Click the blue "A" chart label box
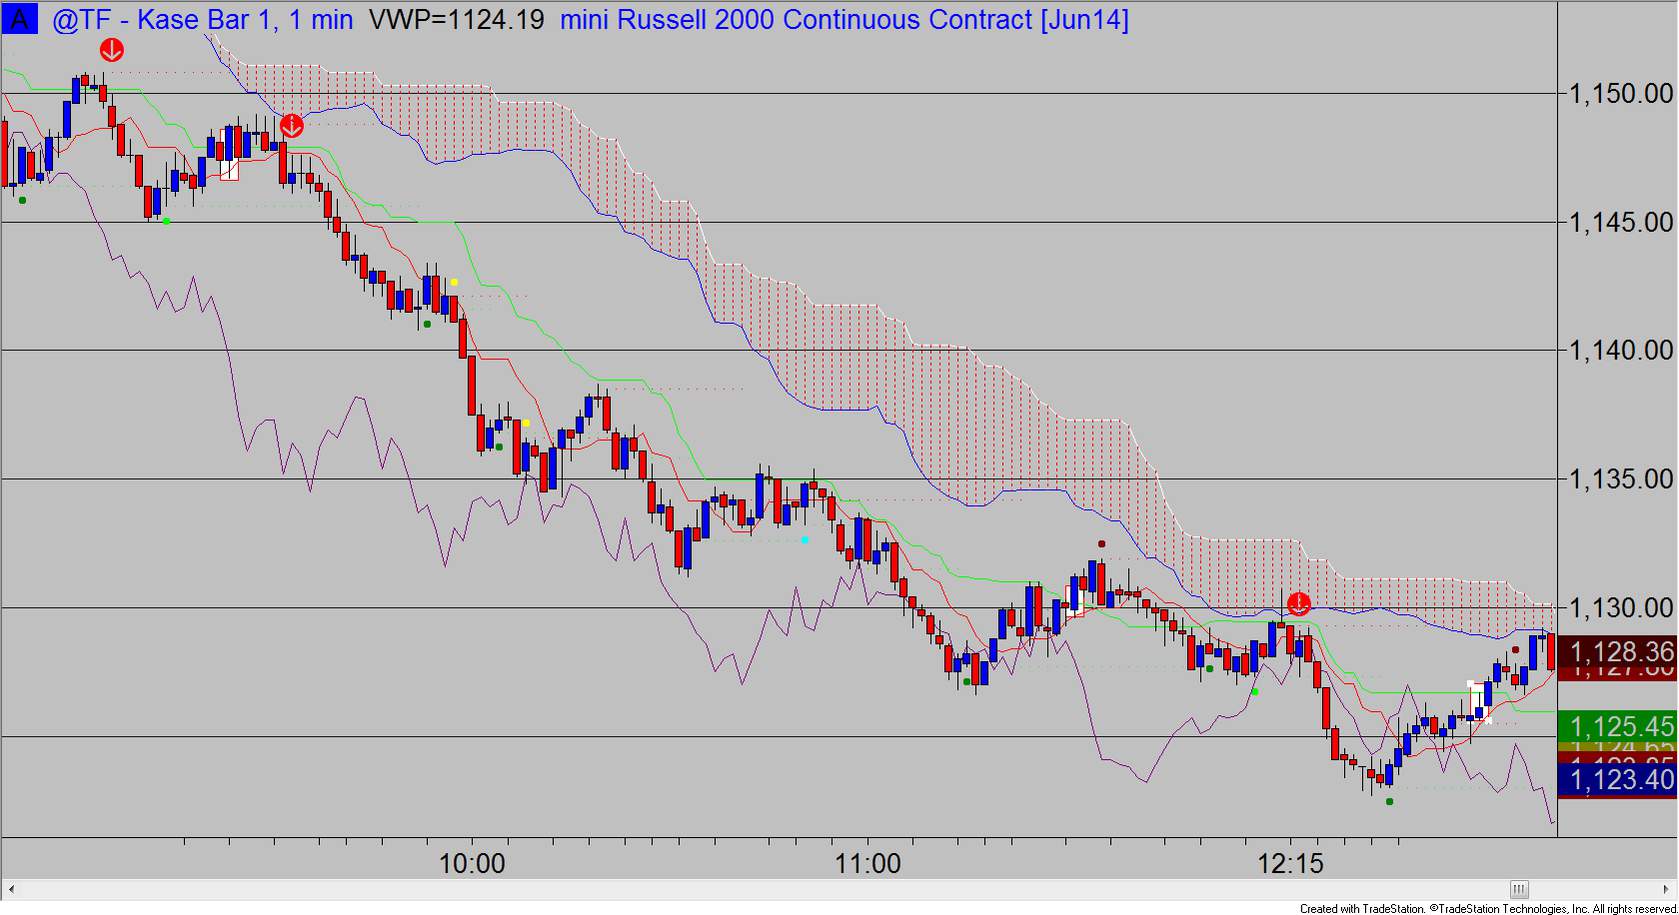This screenshot has height=915, width=1679. (19, 19)
